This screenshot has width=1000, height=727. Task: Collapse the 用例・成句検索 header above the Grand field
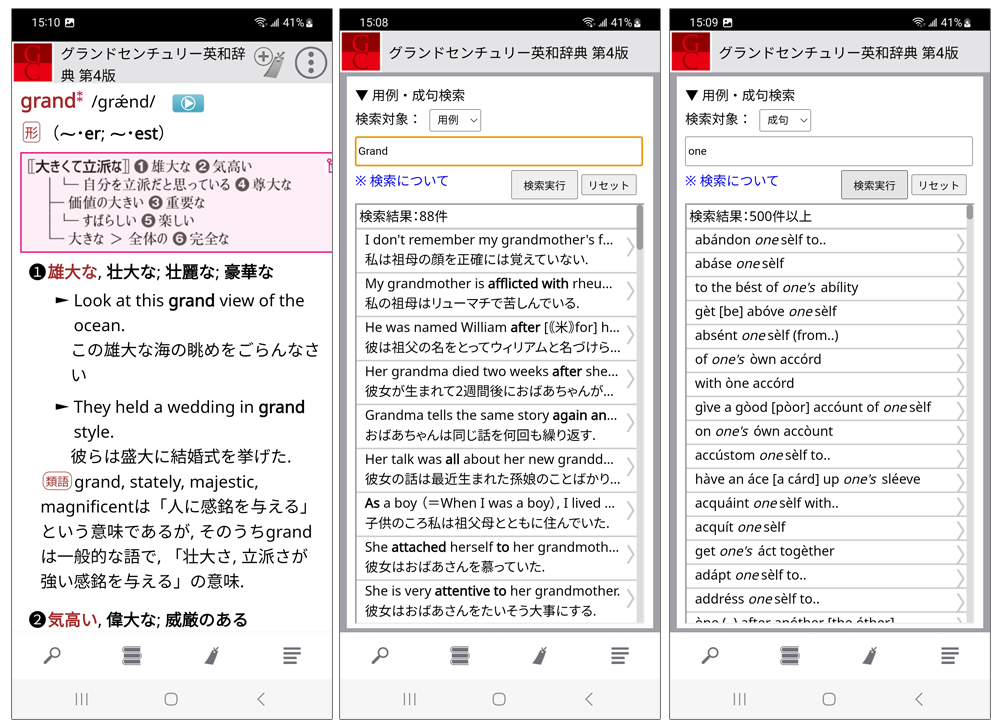point(410,95)
